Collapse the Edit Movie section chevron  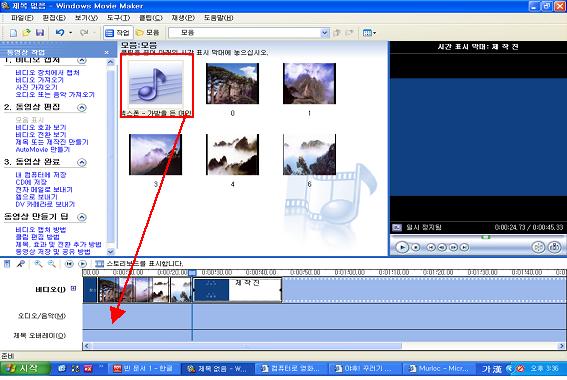(x=82, y=107)
